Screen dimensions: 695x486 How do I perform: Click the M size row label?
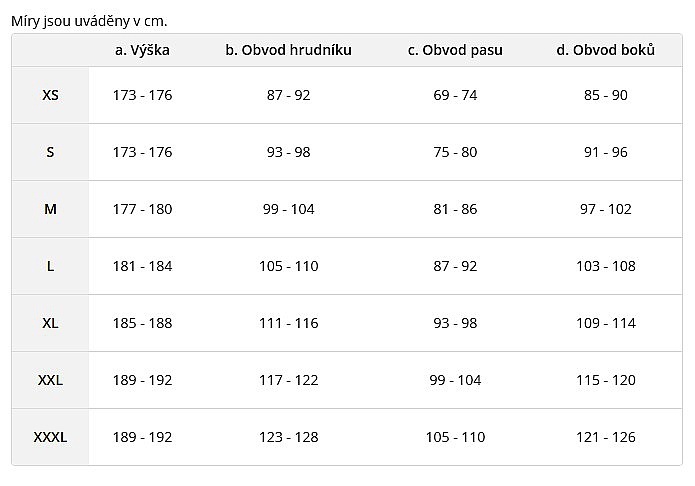(51, 209)
